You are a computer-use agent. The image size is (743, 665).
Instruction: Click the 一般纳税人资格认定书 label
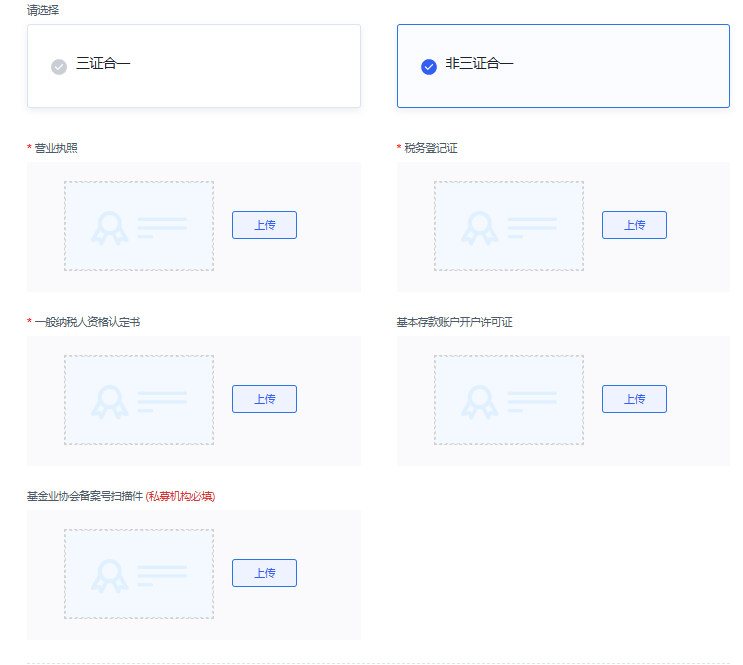click(x=87, y=322)
